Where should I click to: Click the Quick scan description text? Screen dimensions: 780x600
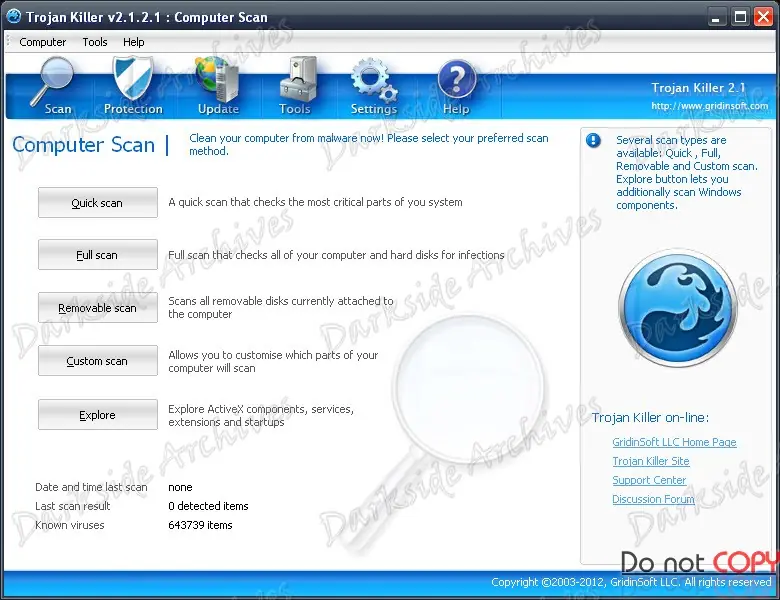(315, 202)
